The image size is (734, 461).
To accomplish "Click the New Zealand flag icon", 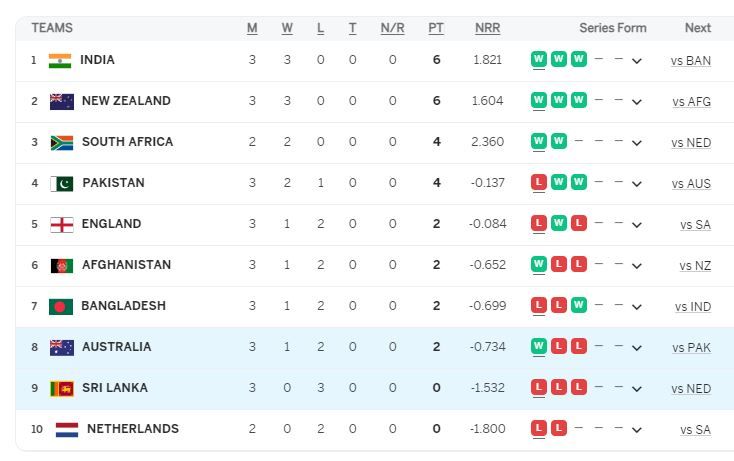I will click(62, 101).
